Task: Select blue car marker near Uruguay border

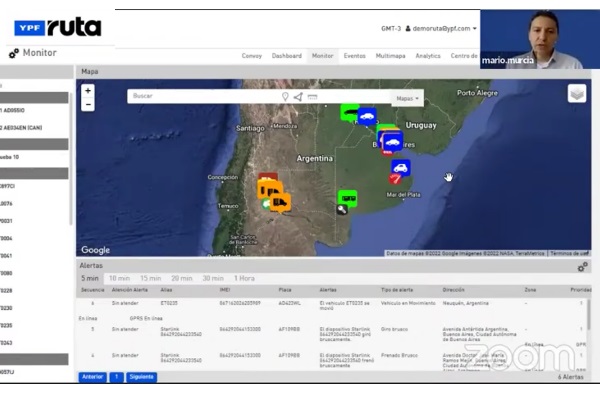Action: click(367, 117)
